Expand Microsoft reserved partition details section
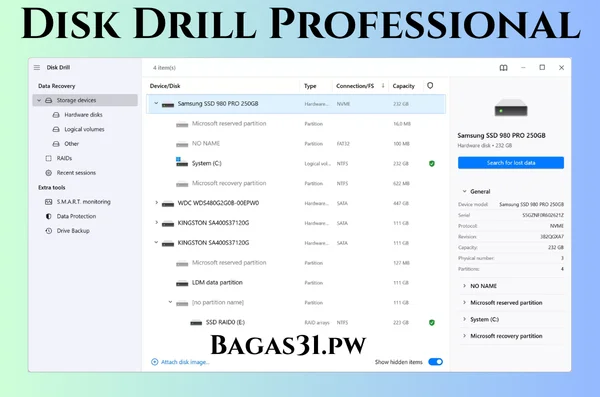The height and width of the screenshot is (397, 600). pos(465,302)
